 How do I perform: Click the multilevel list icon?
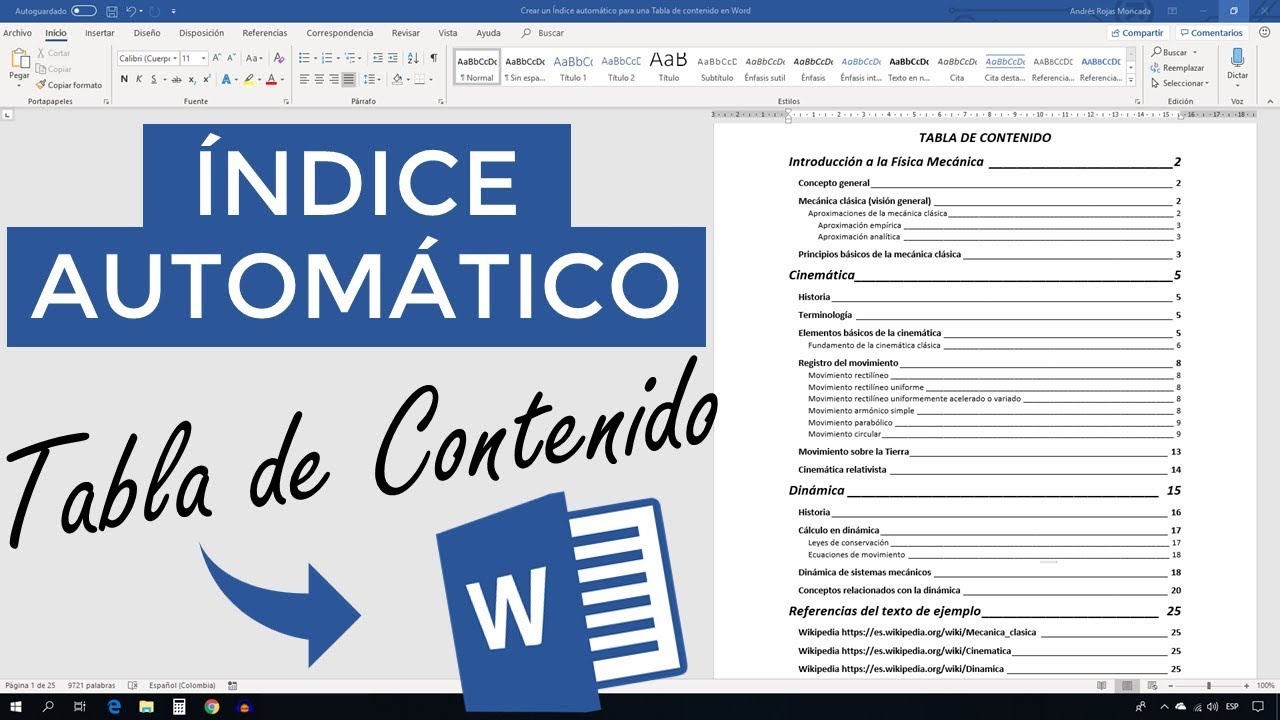tap(351, 58)
